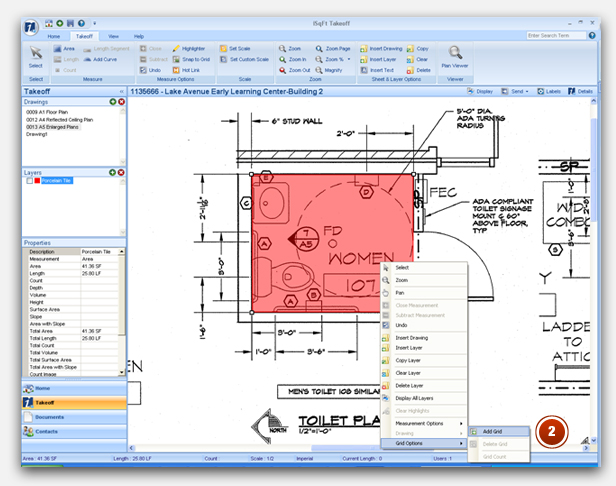Click Insert Drawing in ribbon
This screenshot has width=616, height=486.
coord(381,49)
